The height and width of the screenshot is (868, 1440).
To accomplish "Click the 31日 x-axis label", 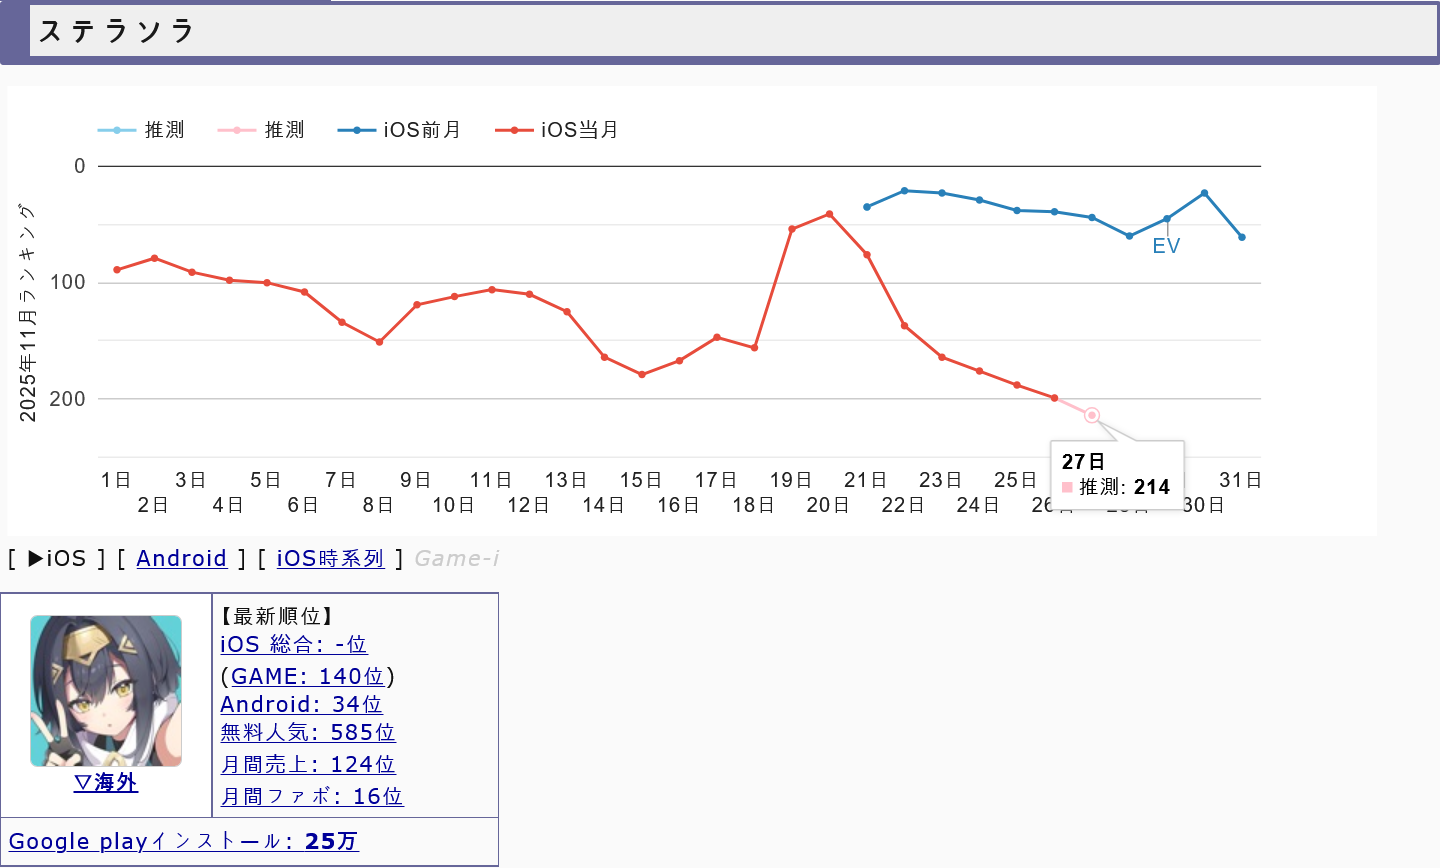I will tap(1241, 480).
